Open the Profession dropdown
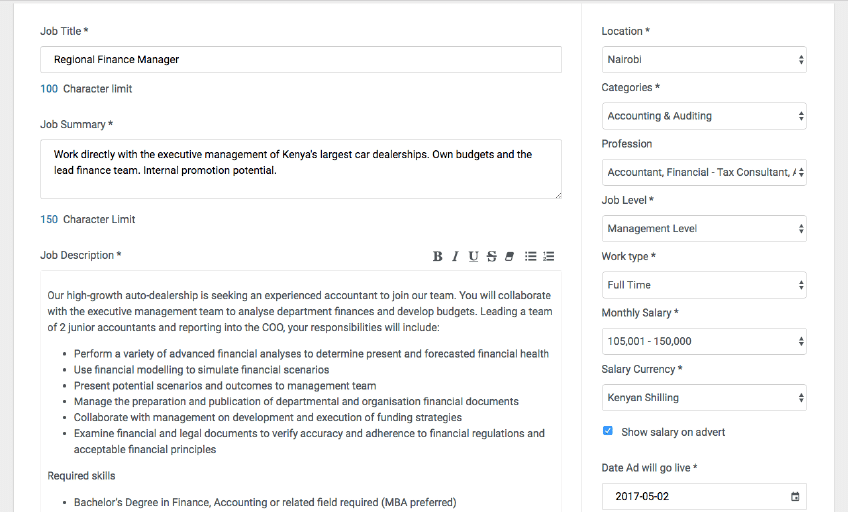848x512 pixels. tap(704, 172)
